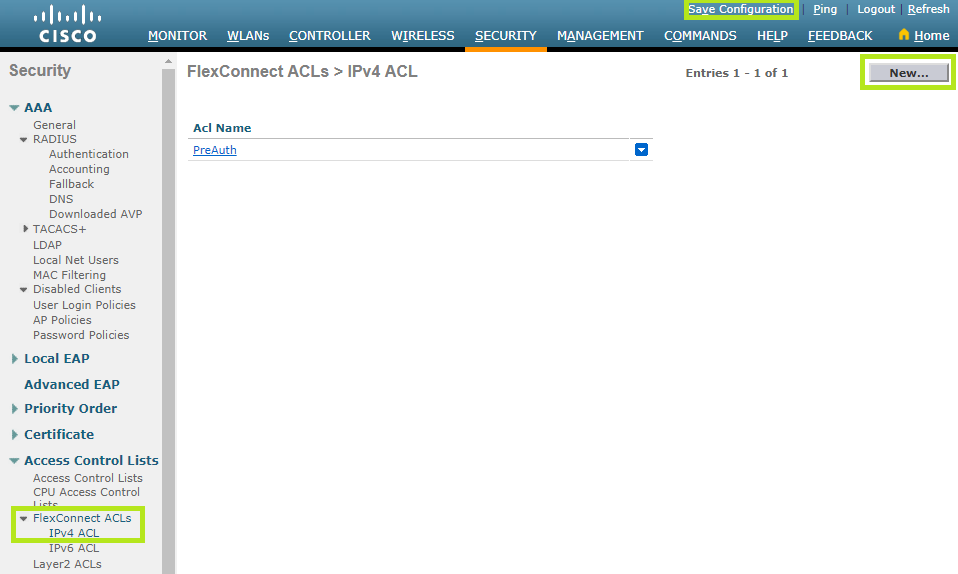Collapse the FlexConnect ACLs tree node
This screenshot has width=958, height=574.
(24, 518)
